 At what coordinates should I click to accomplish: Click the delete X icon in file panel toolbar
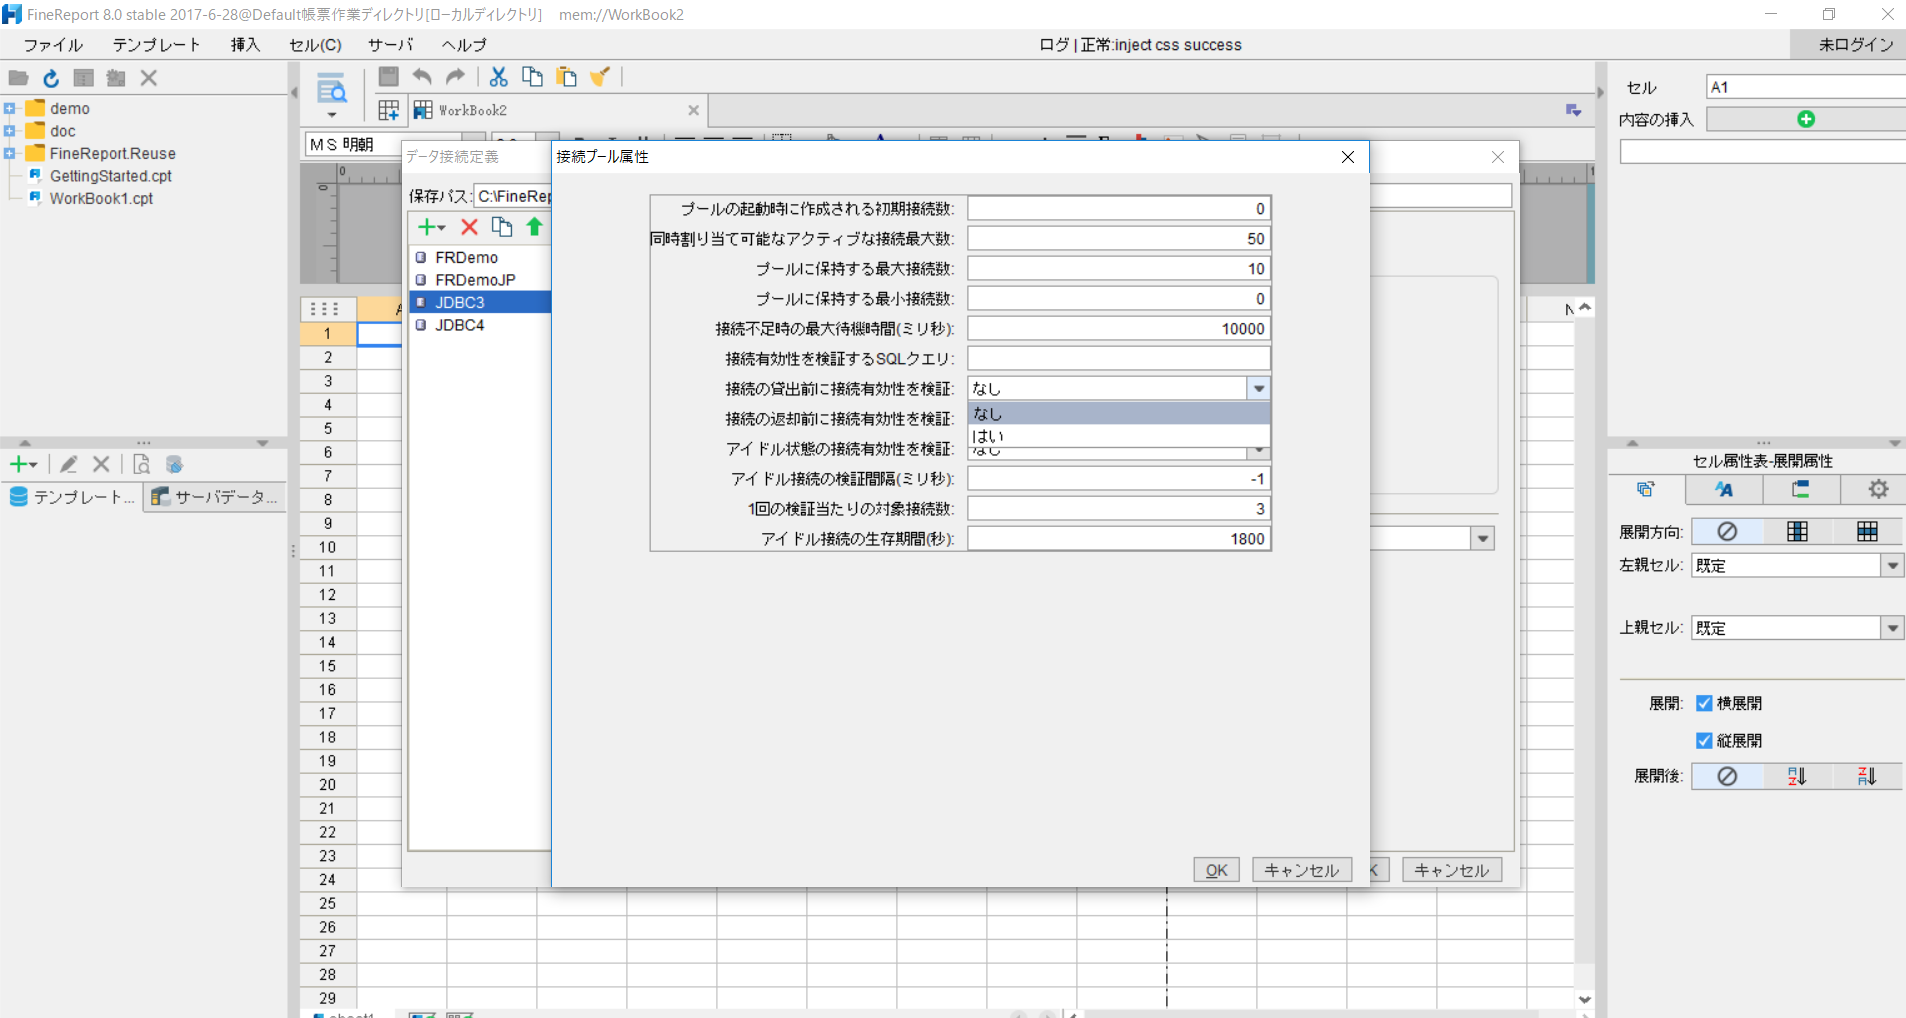coord(149,78)
